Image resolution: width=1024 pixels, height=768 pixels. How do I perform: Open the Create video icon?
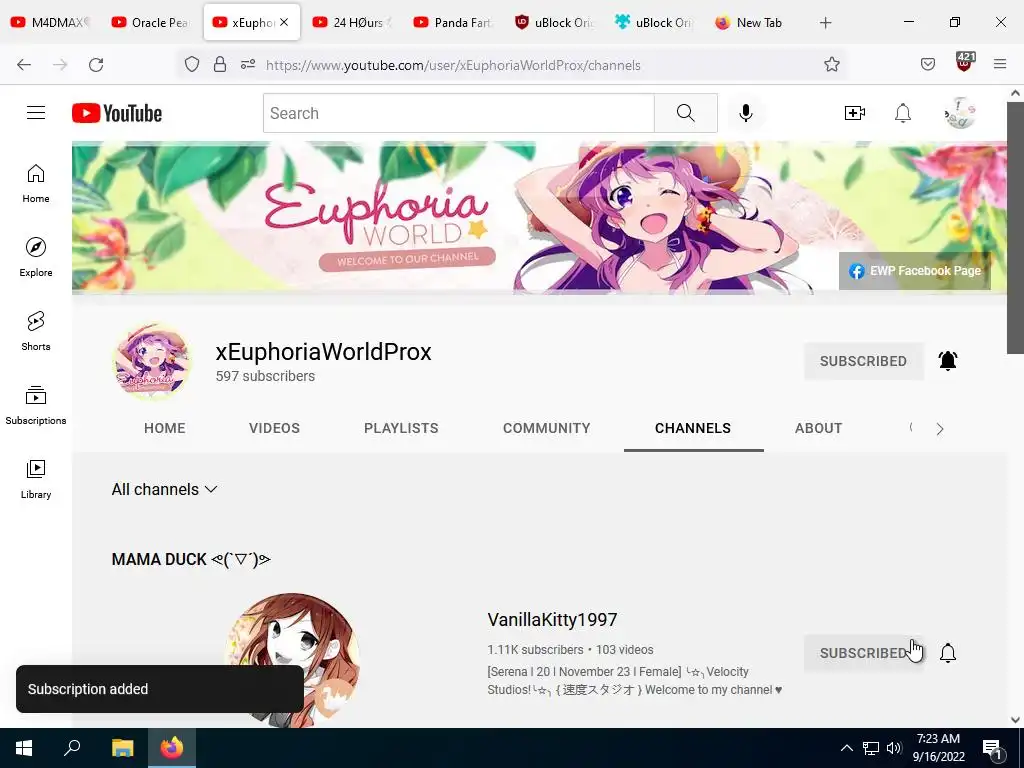854,113
